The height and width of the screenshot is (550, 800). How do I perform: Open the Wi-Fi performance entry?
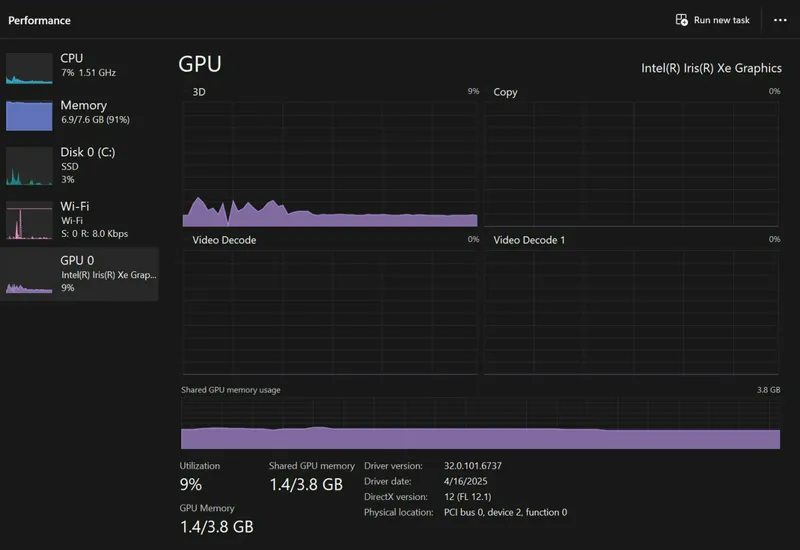[x=79, y=220]
